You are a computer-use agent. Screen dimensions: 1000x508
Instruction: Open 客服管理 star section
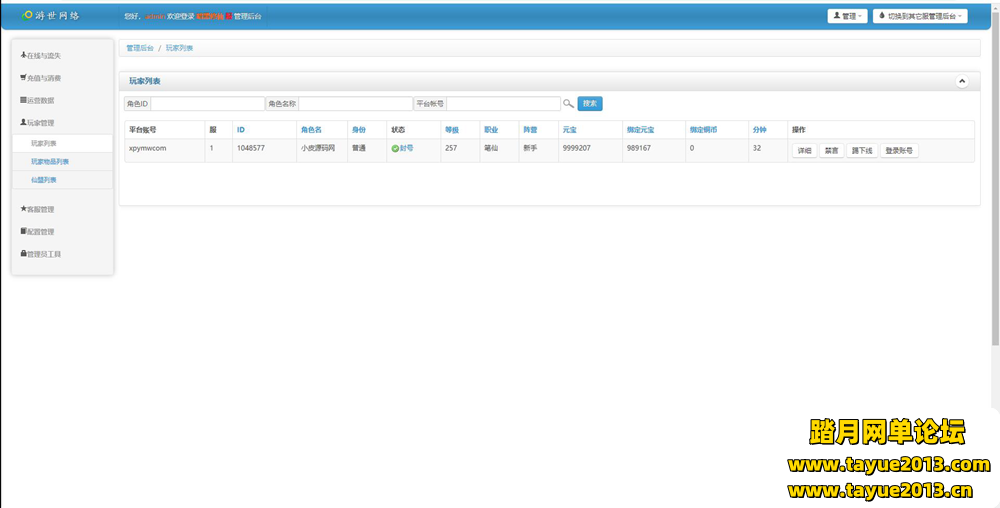pyautogui.click(x=40, y=209)
